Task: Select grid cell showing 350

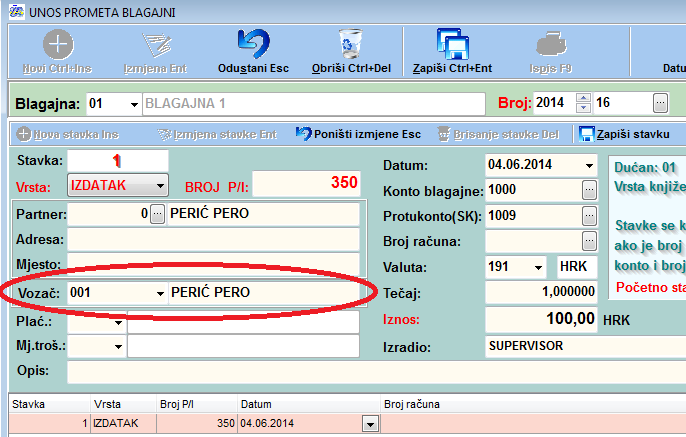Action: pyautogui.click(x=197, y=423)
